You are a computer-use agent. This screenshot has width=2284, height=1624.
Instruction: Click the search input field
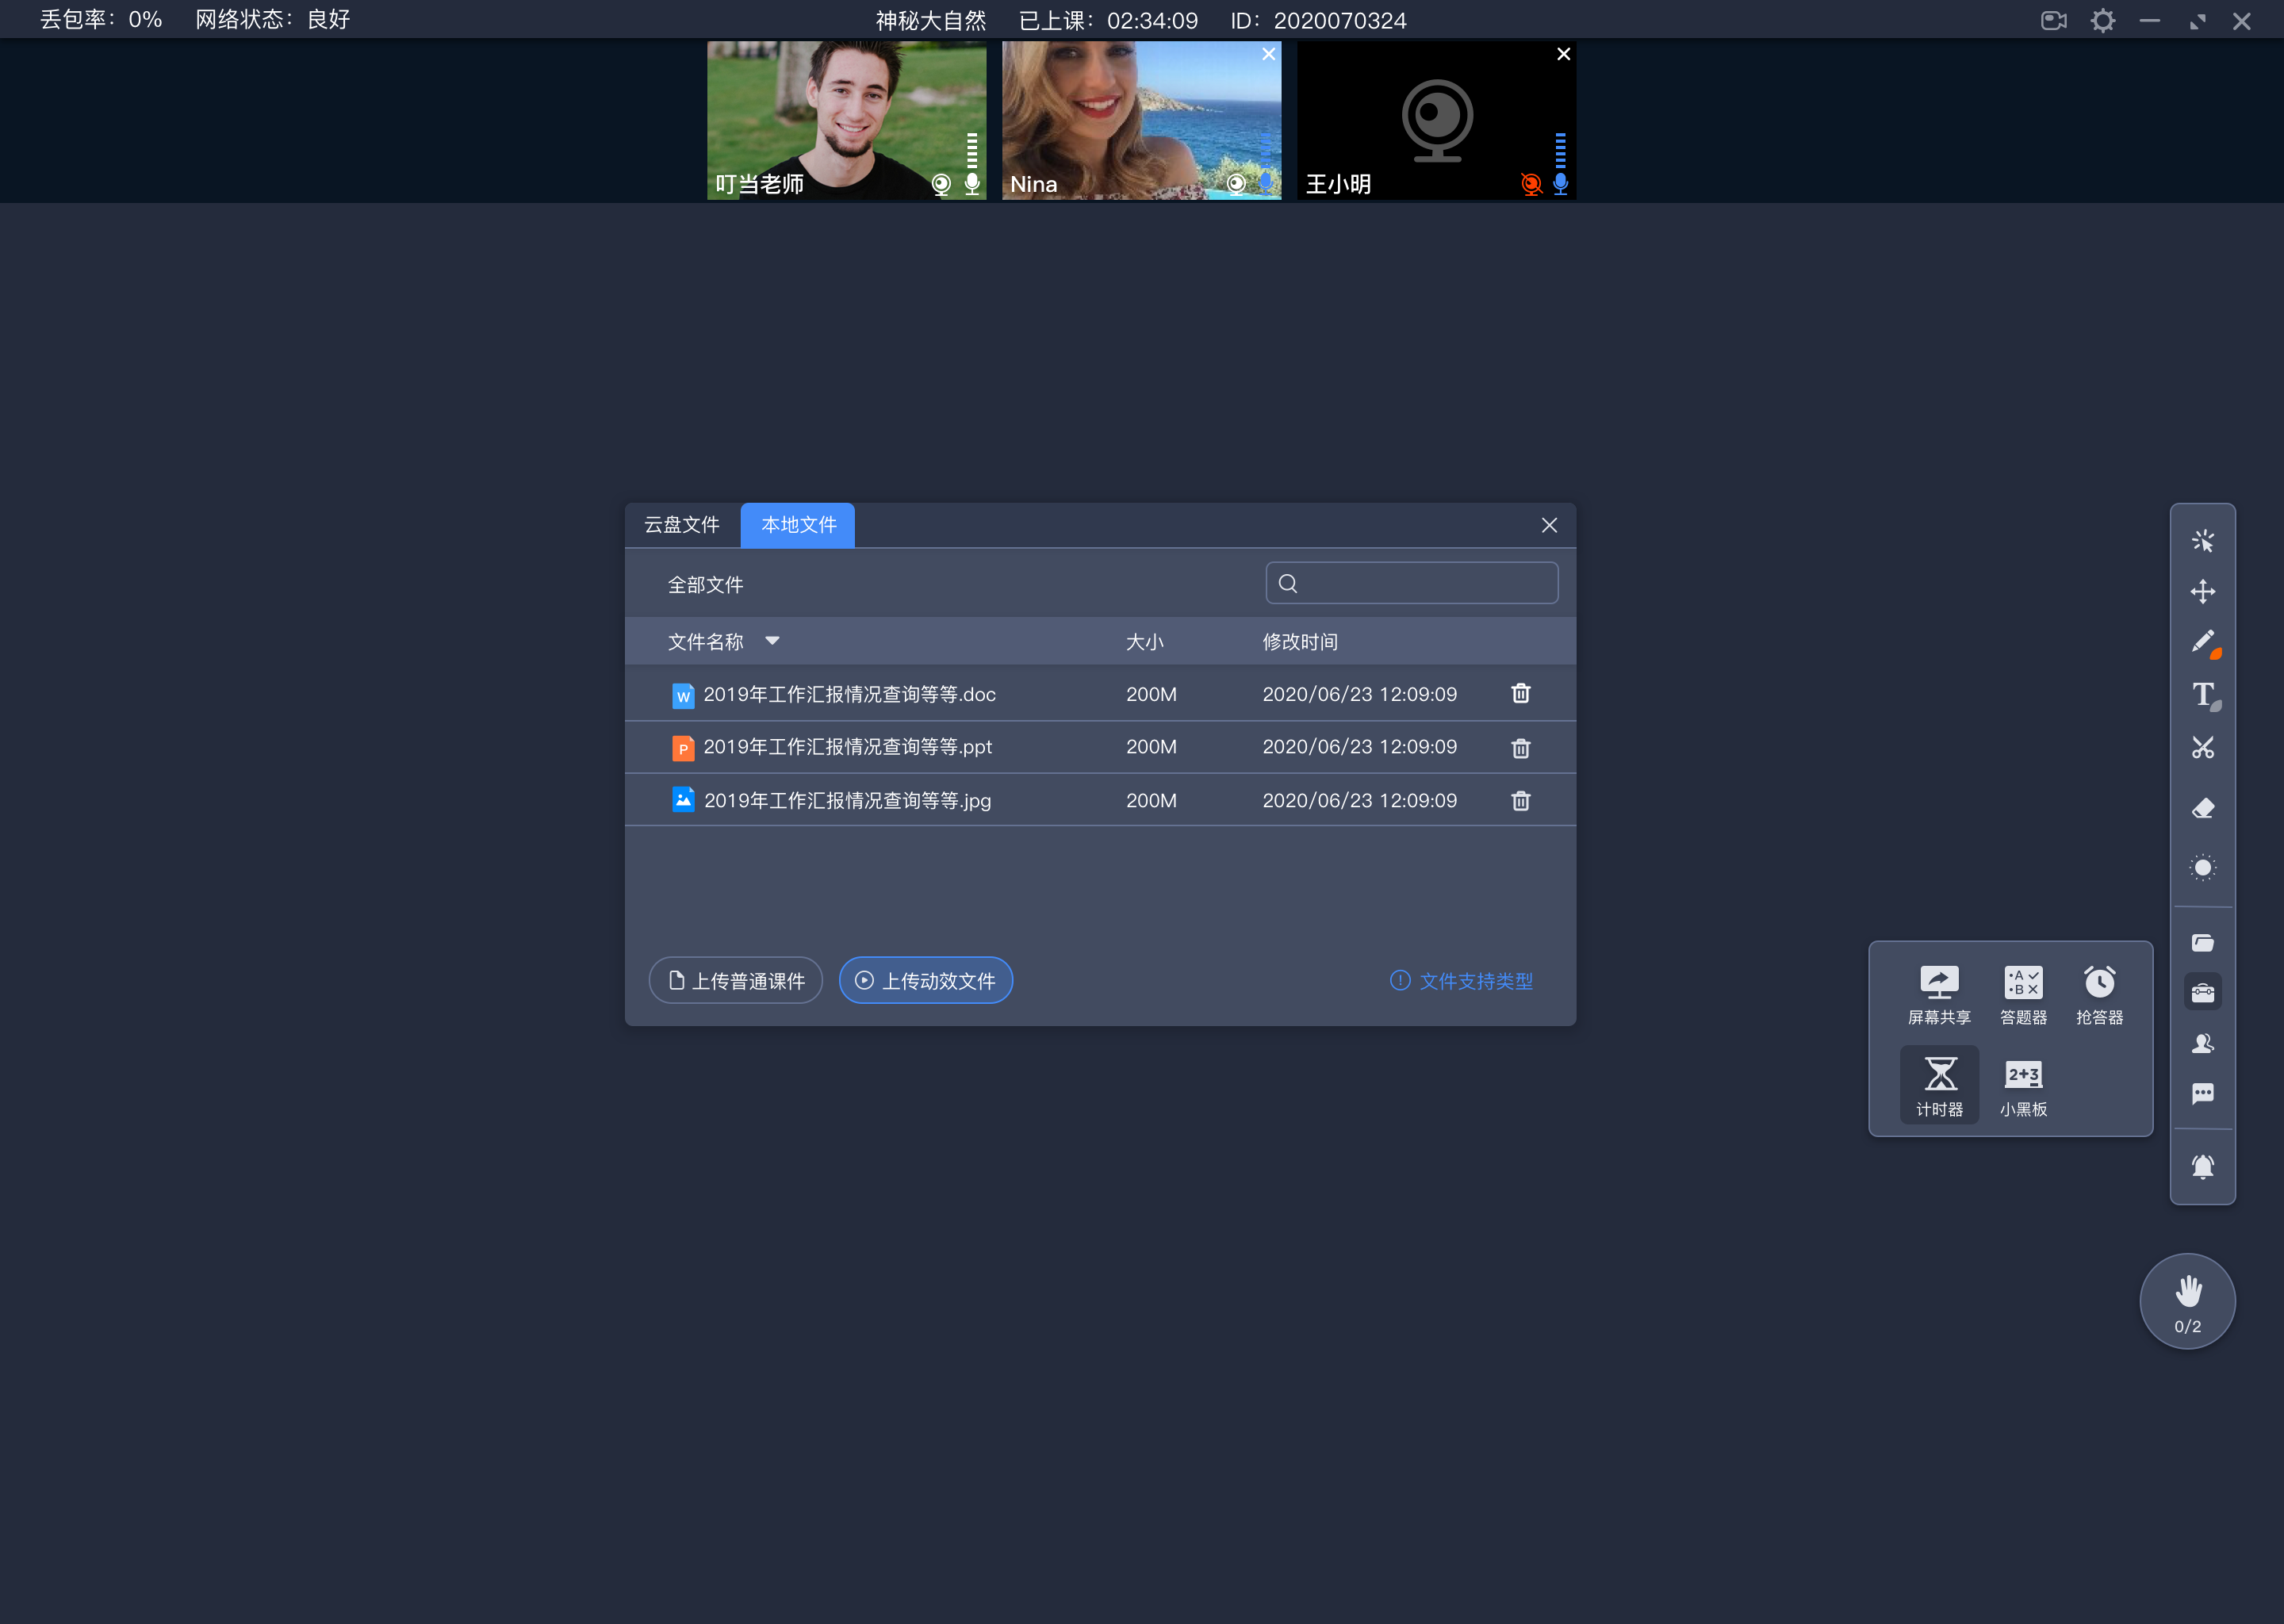pyautogui.click(x=1412, y=584)
